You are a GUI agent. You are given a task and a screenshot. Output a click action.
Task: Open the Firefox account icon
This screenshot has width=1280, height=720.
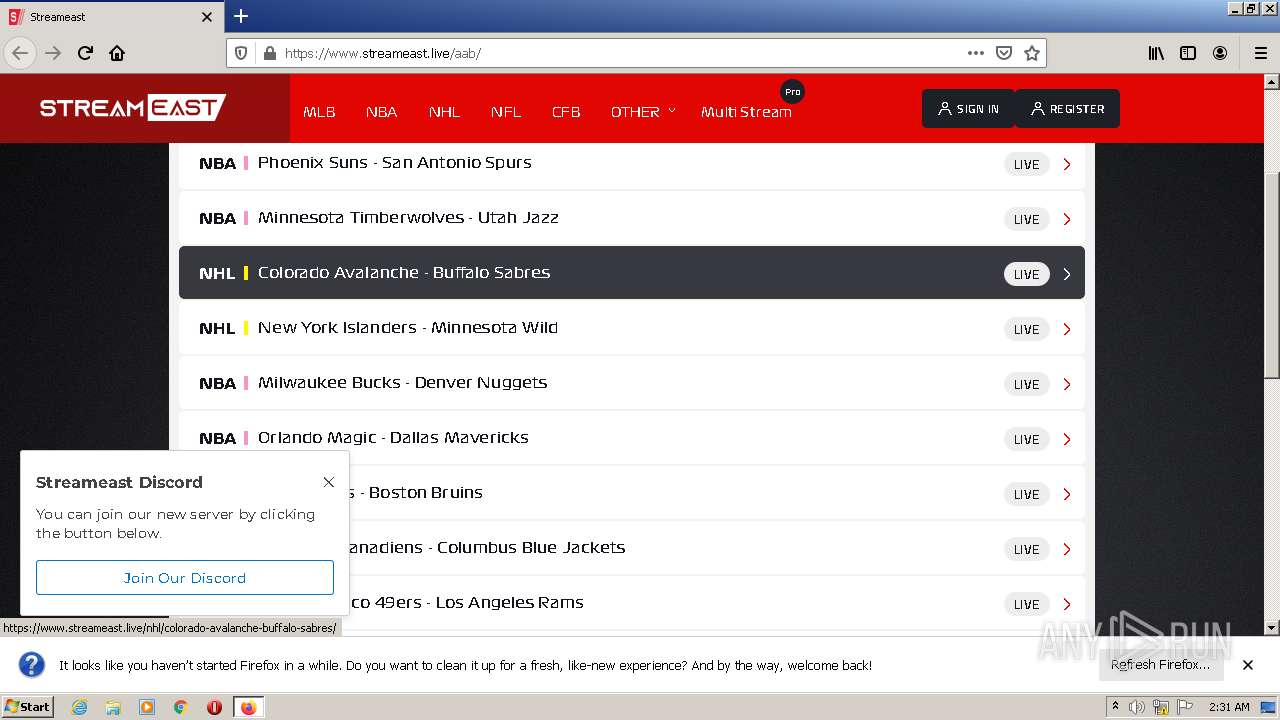[x=1220, y=53]
